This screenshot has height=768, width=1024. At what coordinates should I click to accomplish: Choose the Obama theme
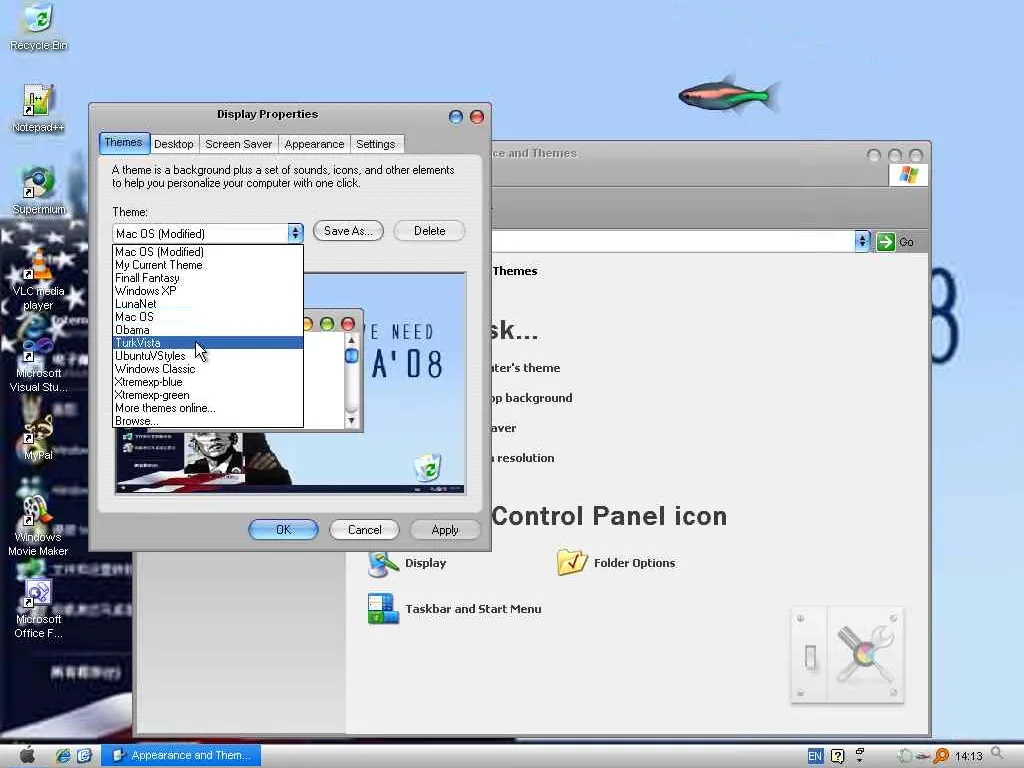pyautogui.click(x=208, y=330)
